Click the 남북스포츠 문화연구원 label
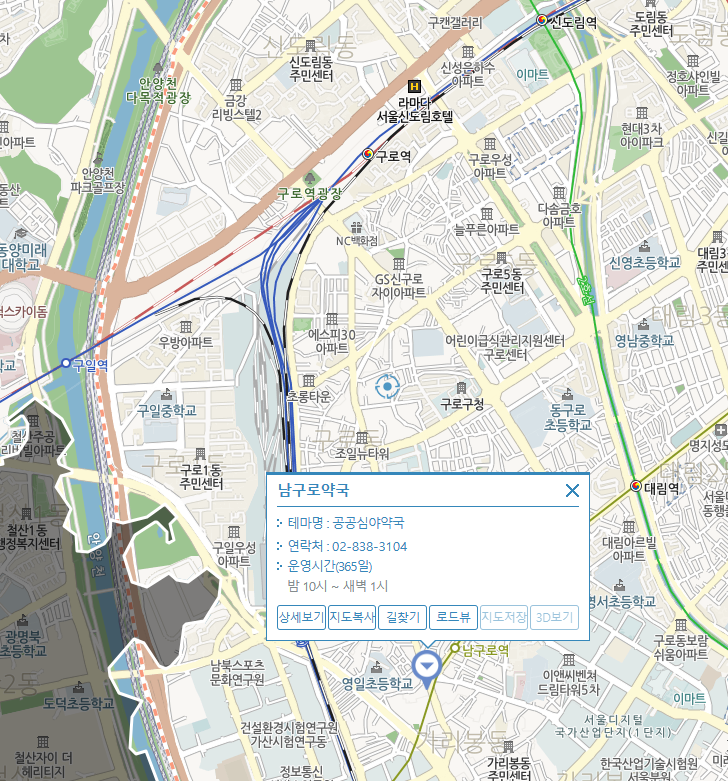728x781 pixels. tap(237, 672)
